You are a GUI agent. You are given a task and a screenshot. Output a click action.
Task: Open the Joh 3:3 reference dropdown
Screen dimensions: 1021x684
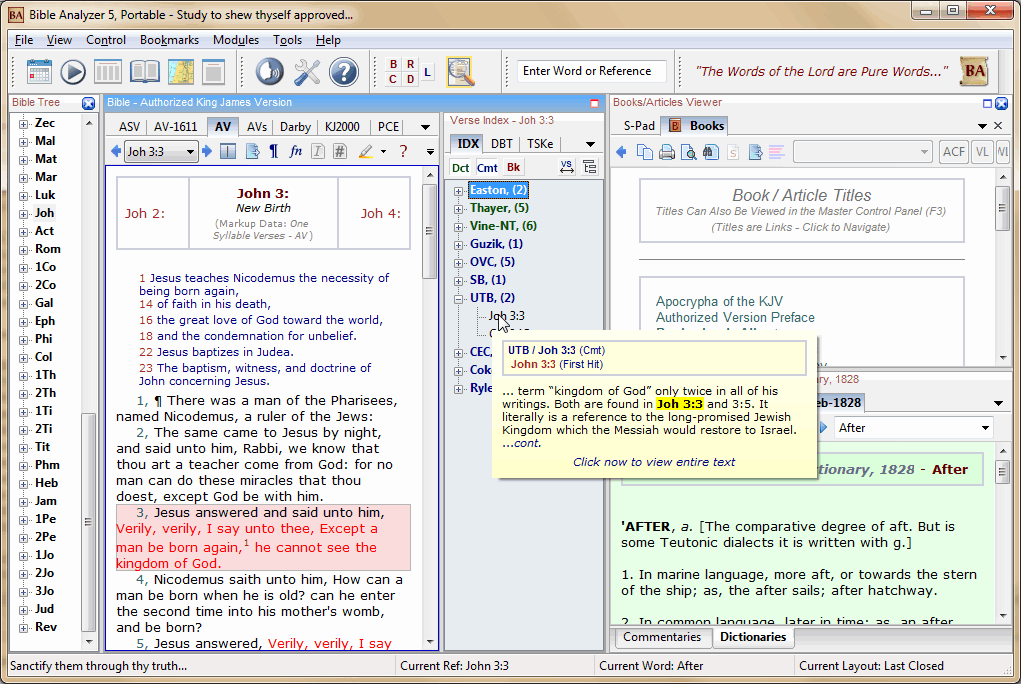pos(190,152)
